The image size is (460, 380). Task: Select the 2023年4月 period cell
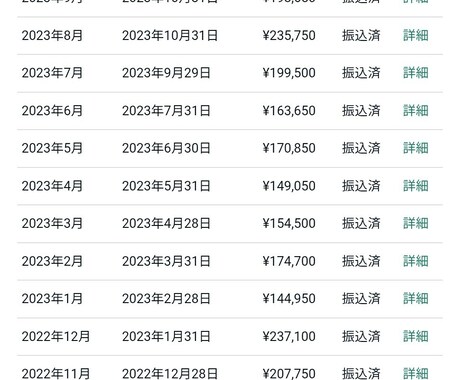52,186
